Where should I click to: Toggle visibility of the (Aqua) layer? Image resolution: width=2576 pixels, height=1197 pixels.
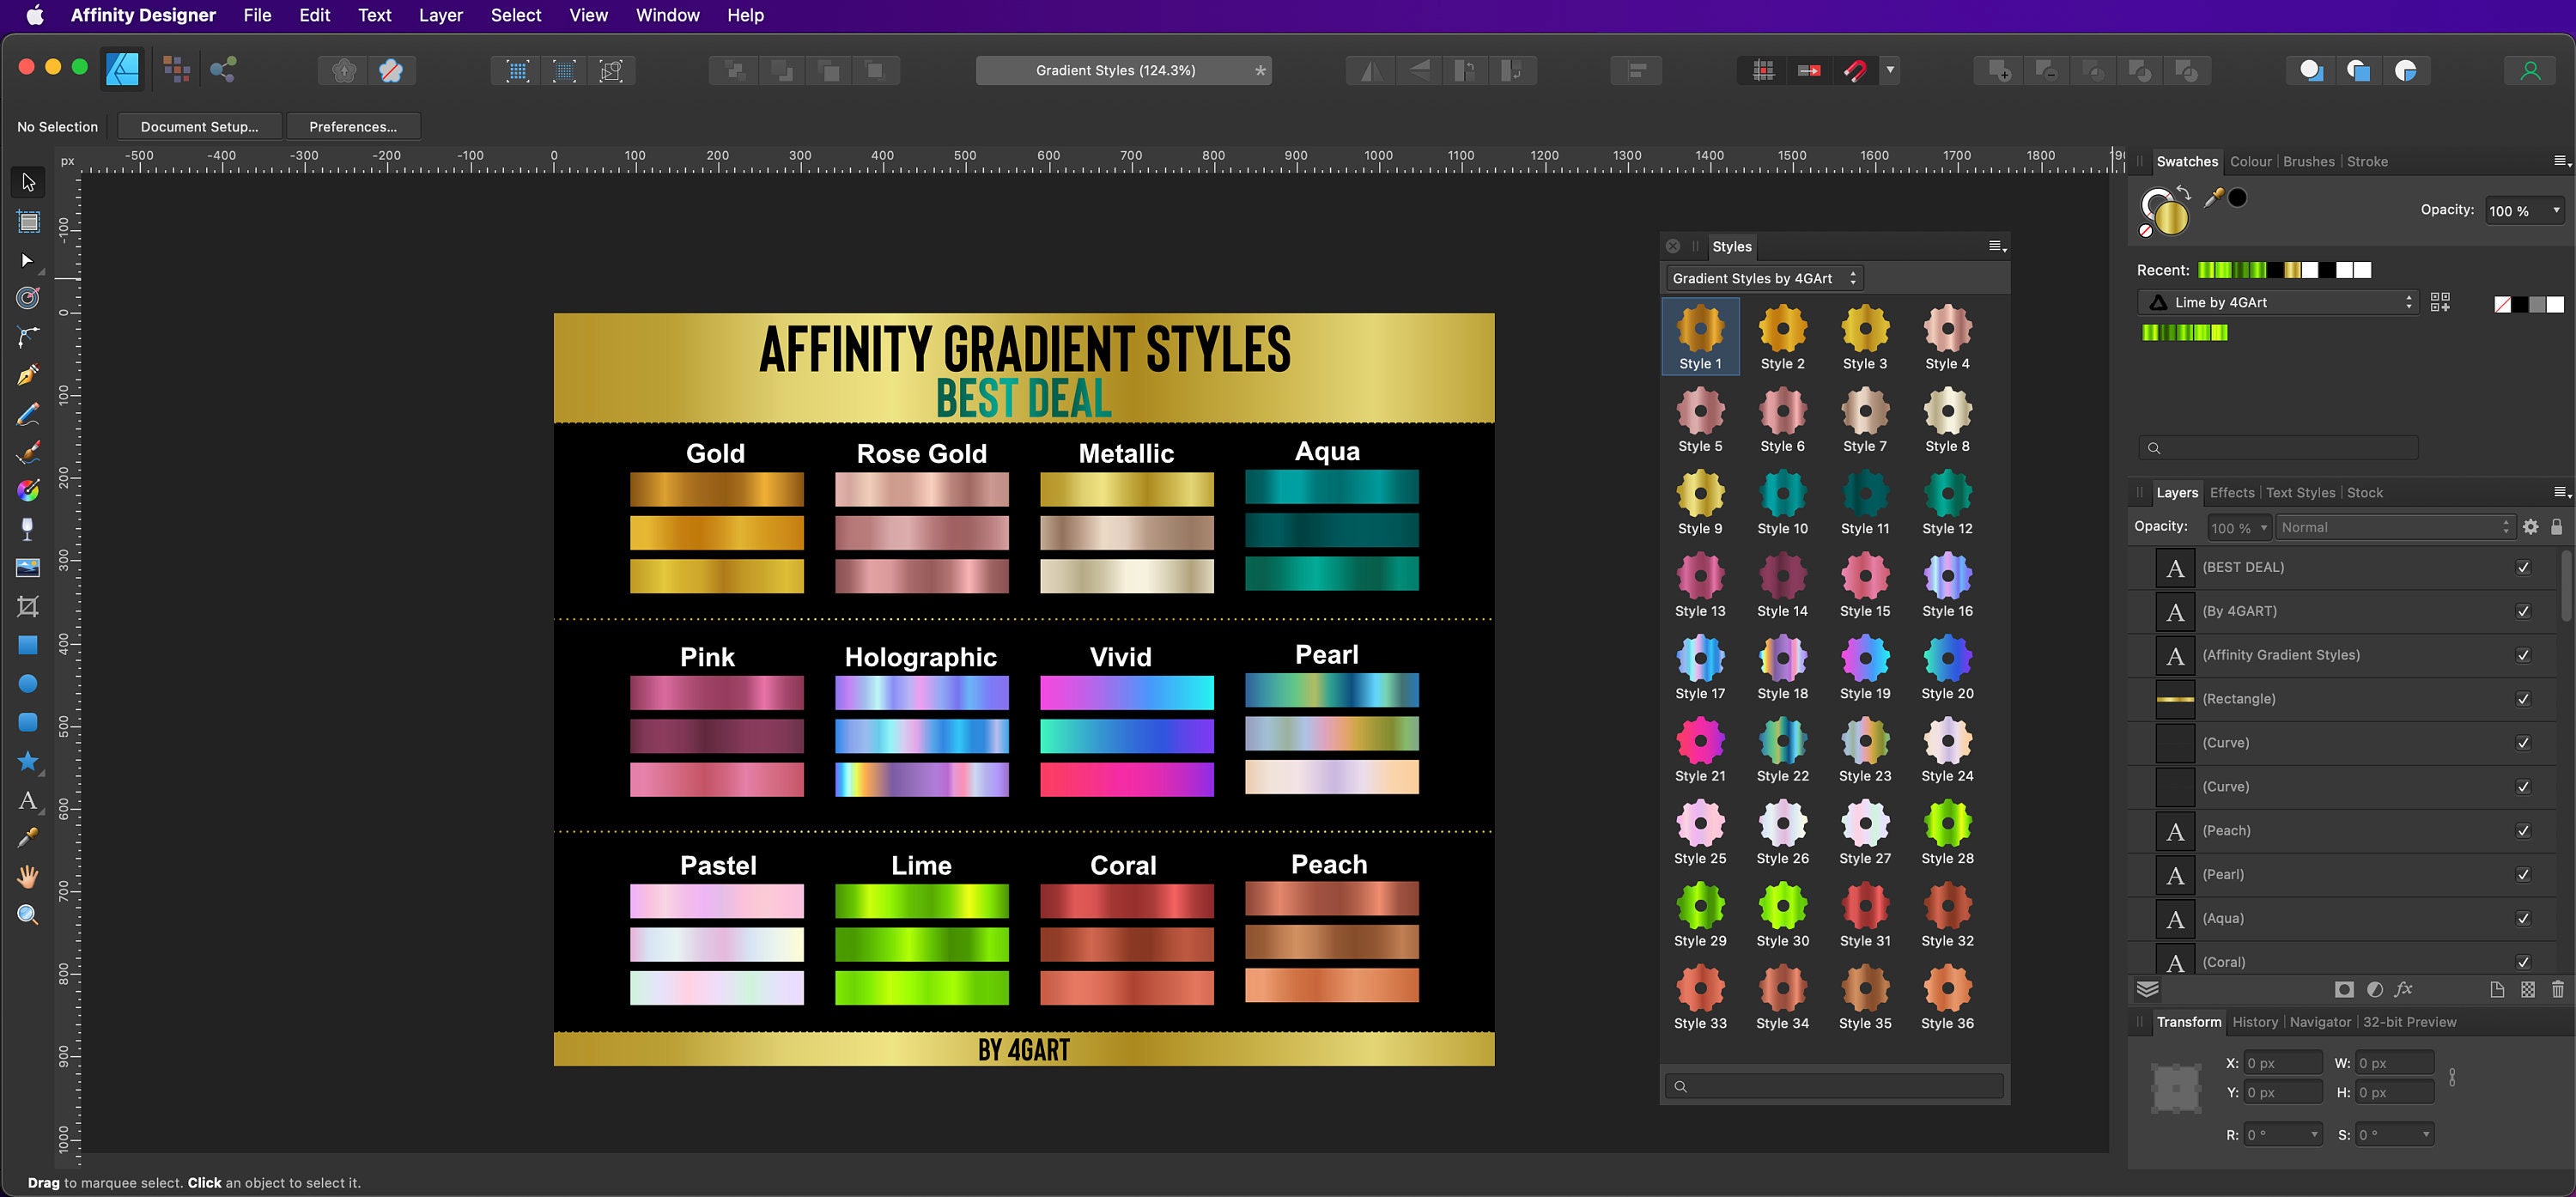point(2524,918)
